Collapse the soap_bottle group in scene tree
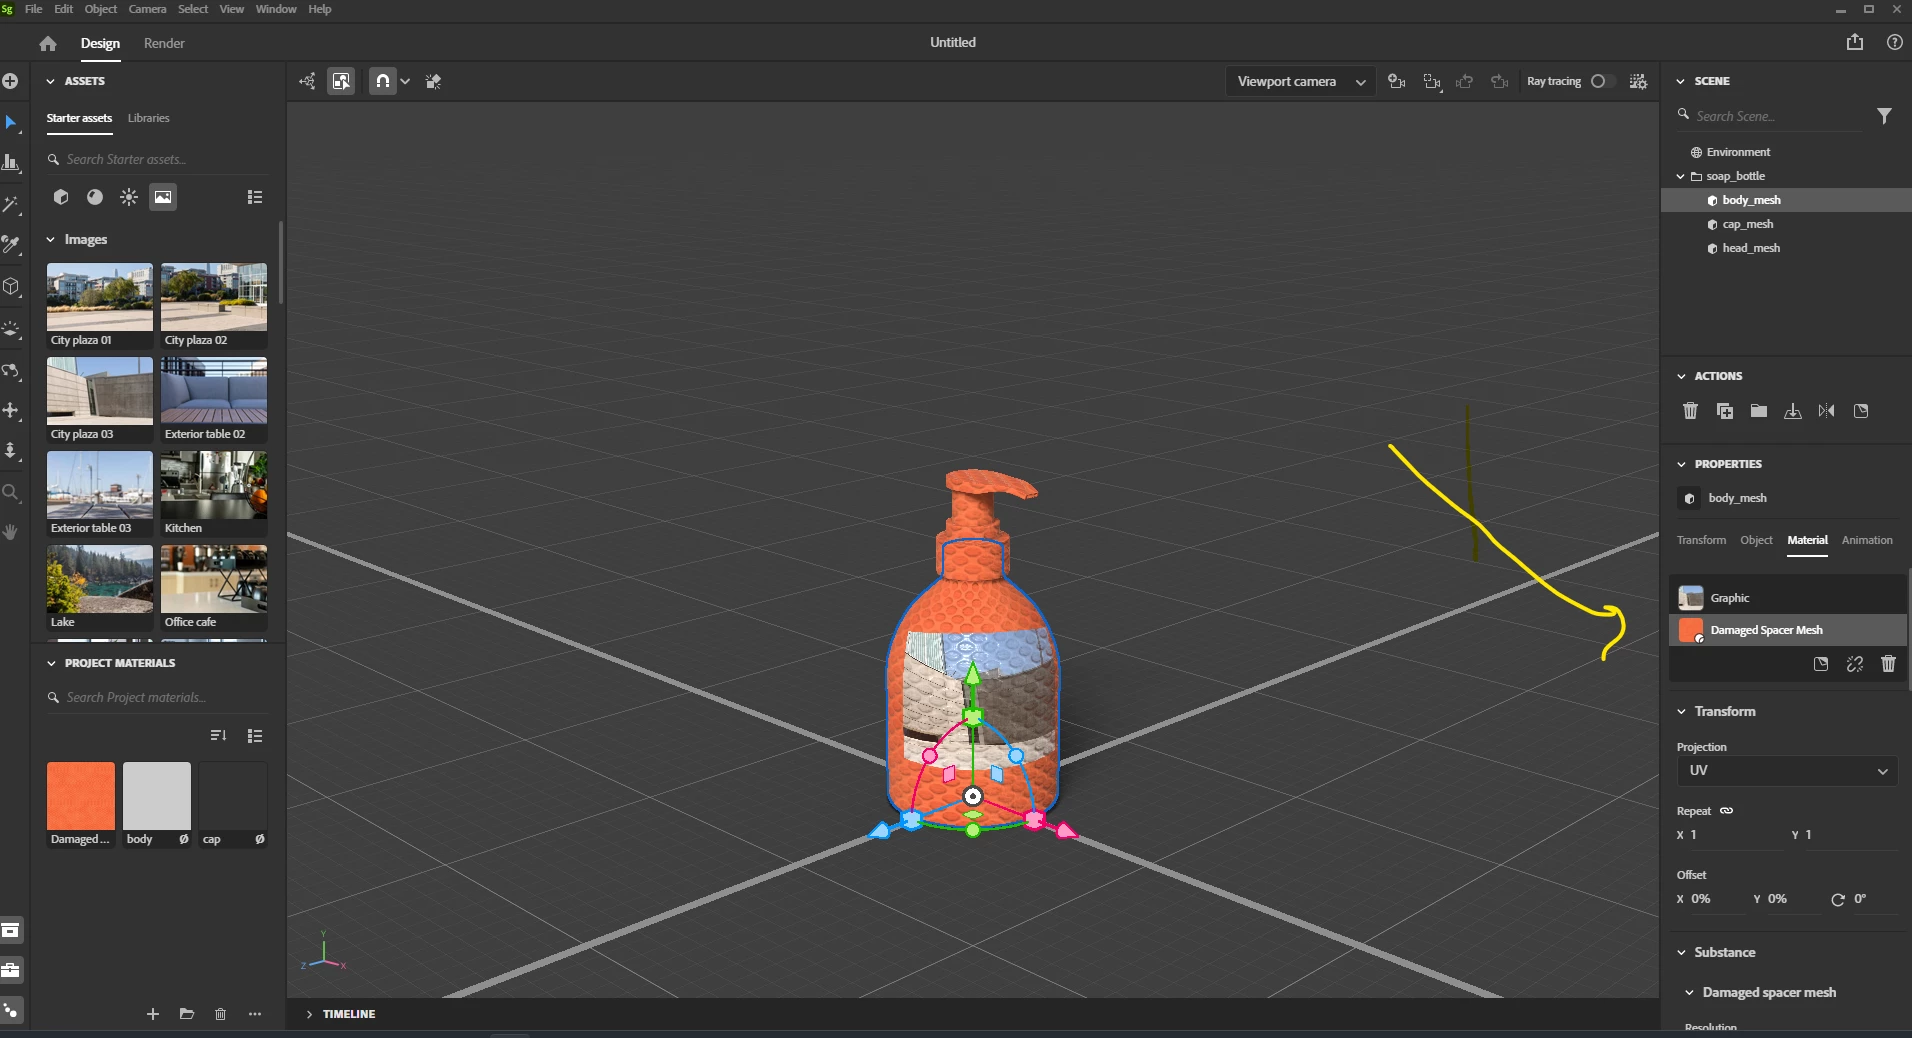 click(x=1680, y=176)
